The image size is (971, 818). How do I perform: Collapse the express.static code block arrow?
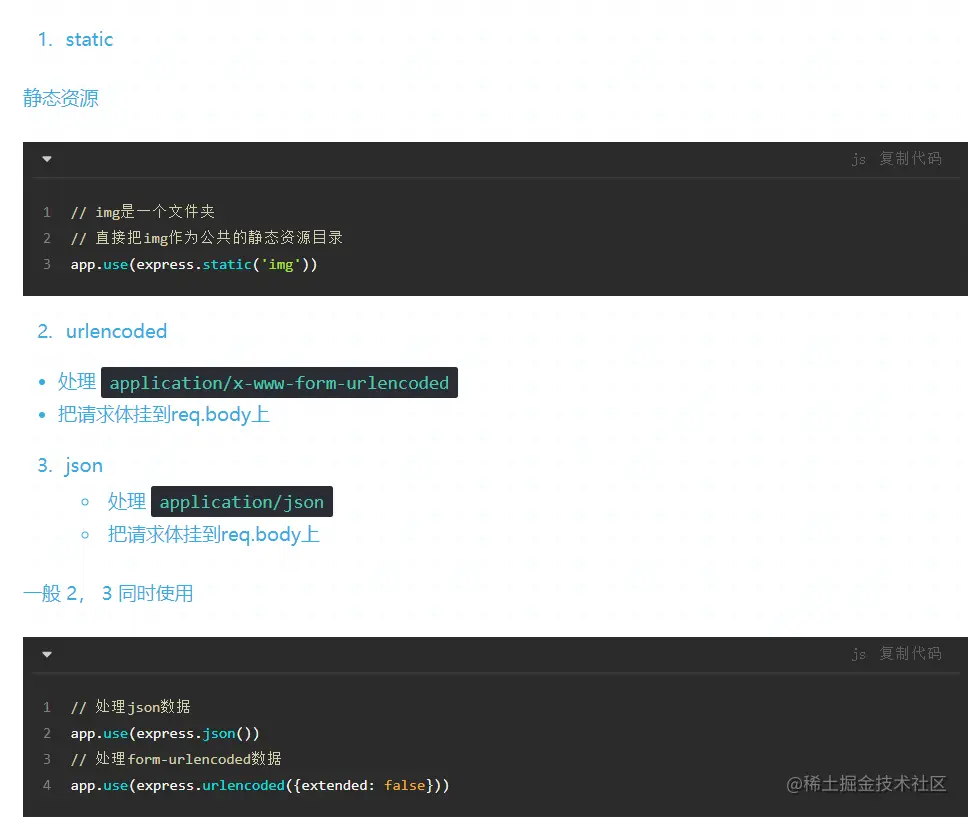click(x=47, y=159)
